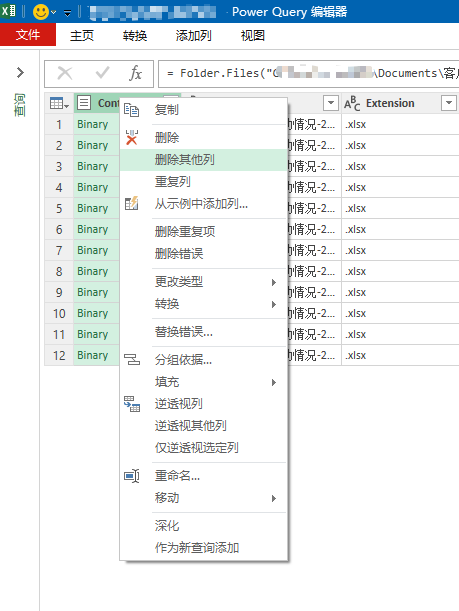Switch to the 转换 ribbon tab
Image resolution: width=459 pixels, height=611 pixels.
click(135, 35)
